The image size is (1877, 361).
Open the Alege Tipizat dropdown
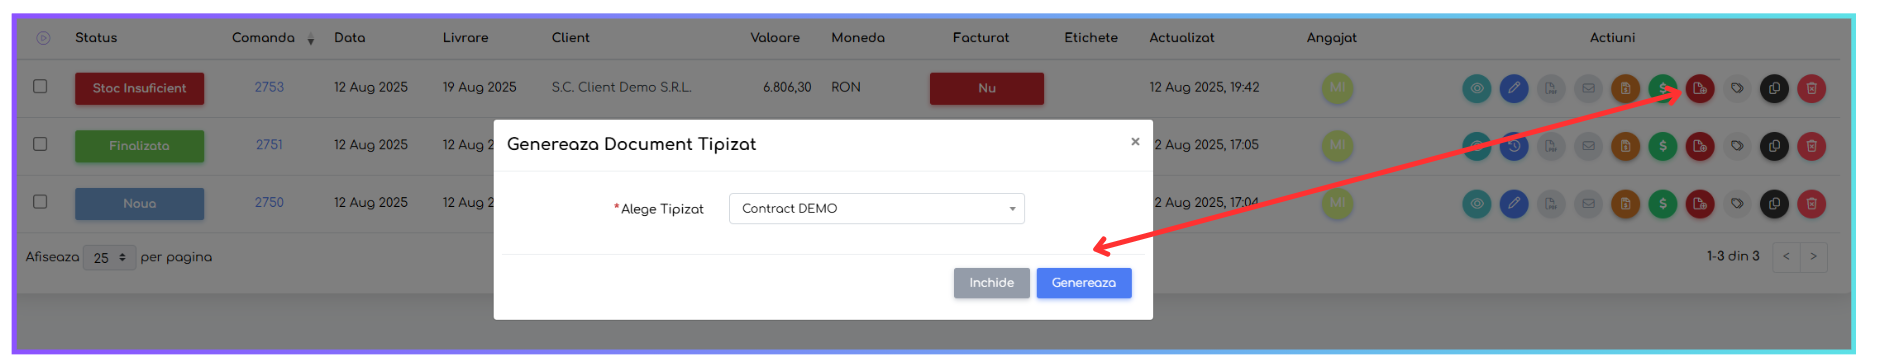coord(877,208)
